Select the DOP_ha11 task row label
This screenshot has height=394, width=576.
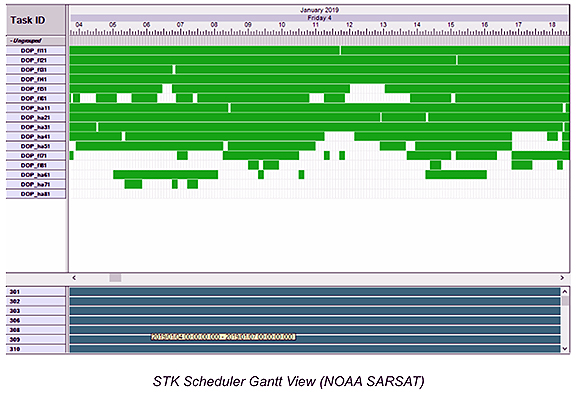[x=36, y=108]
